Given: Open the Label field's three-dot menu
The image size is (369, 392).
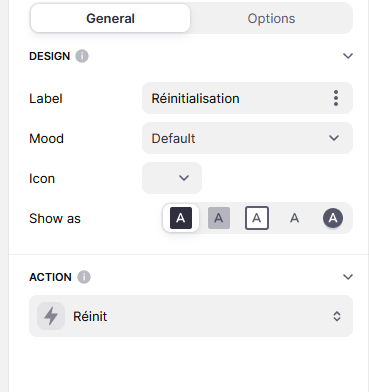Looking at the screenshot, I should pos(336,98).
